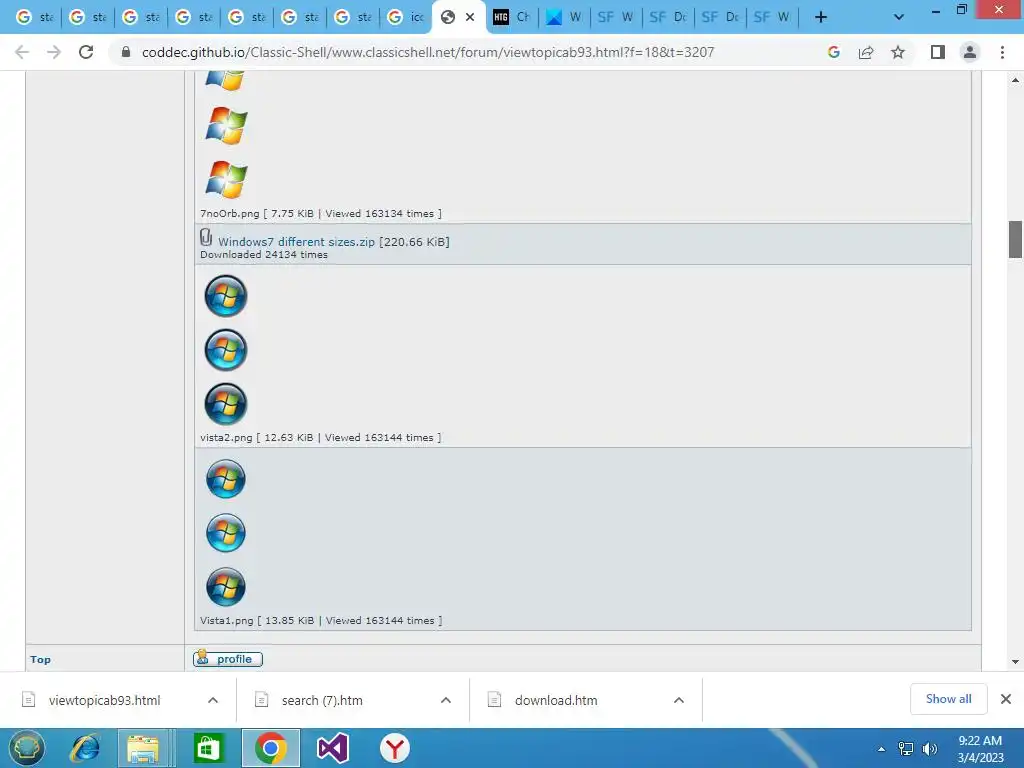The image size is (1024, 768).
Task: Bookmark this page with the star icon
Action: [898, 52]
